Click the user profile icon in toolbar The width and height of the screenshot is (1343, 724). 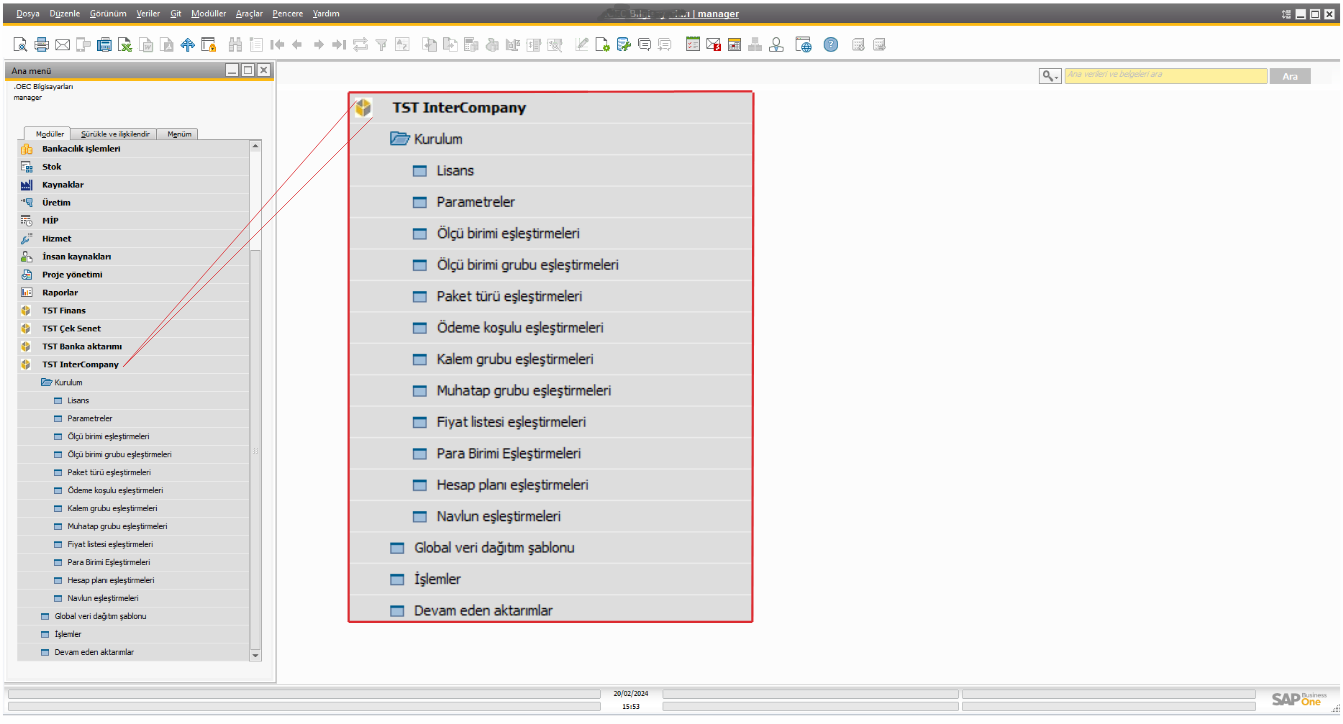coord(776,45)
